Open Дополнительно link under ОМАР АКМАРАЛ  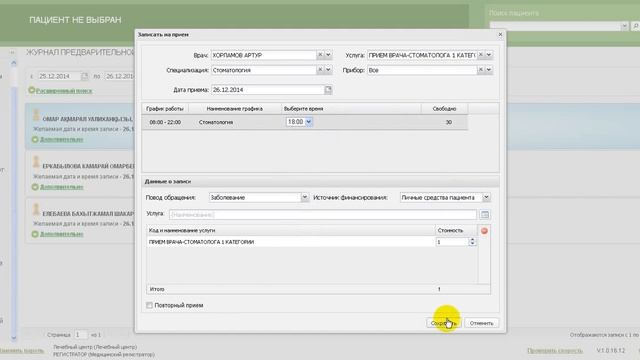[x=61, y=140]
